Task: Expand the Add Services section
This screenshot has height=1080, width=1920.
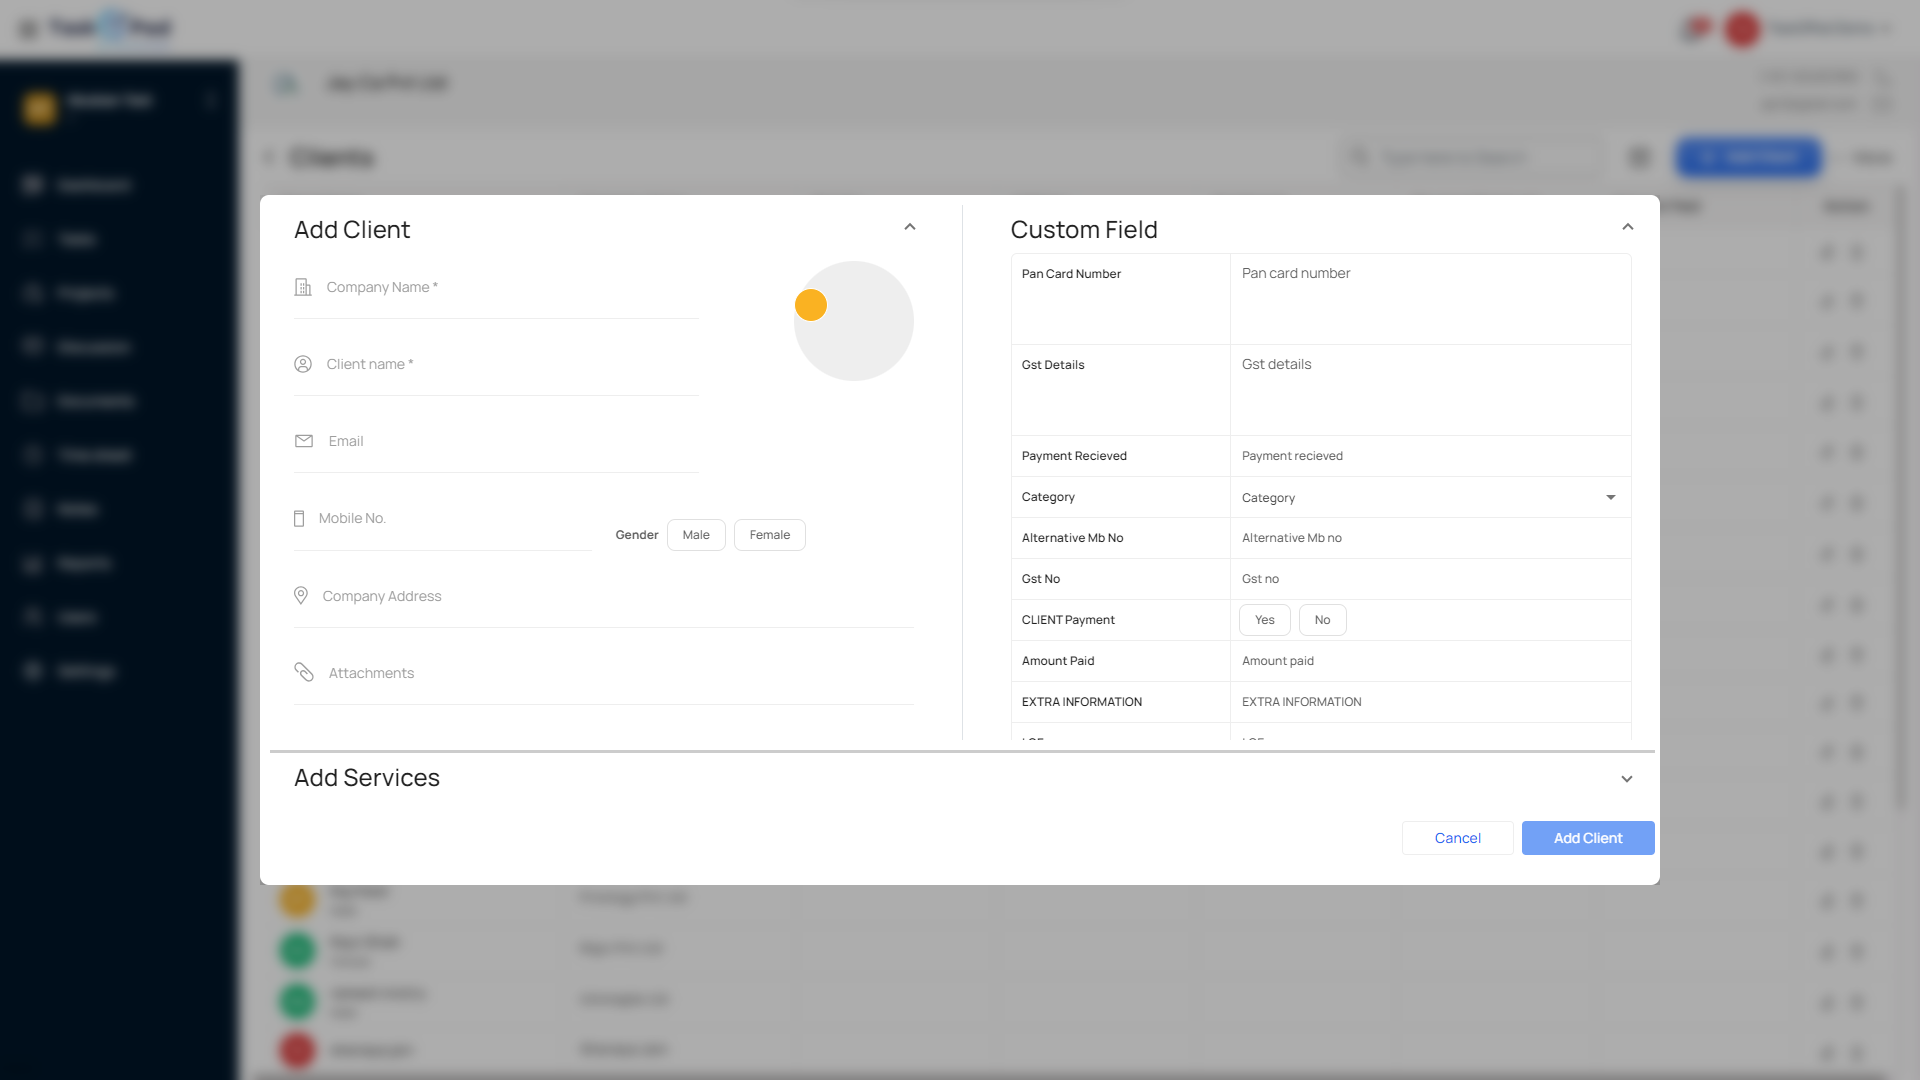Action: (1627, 779)
